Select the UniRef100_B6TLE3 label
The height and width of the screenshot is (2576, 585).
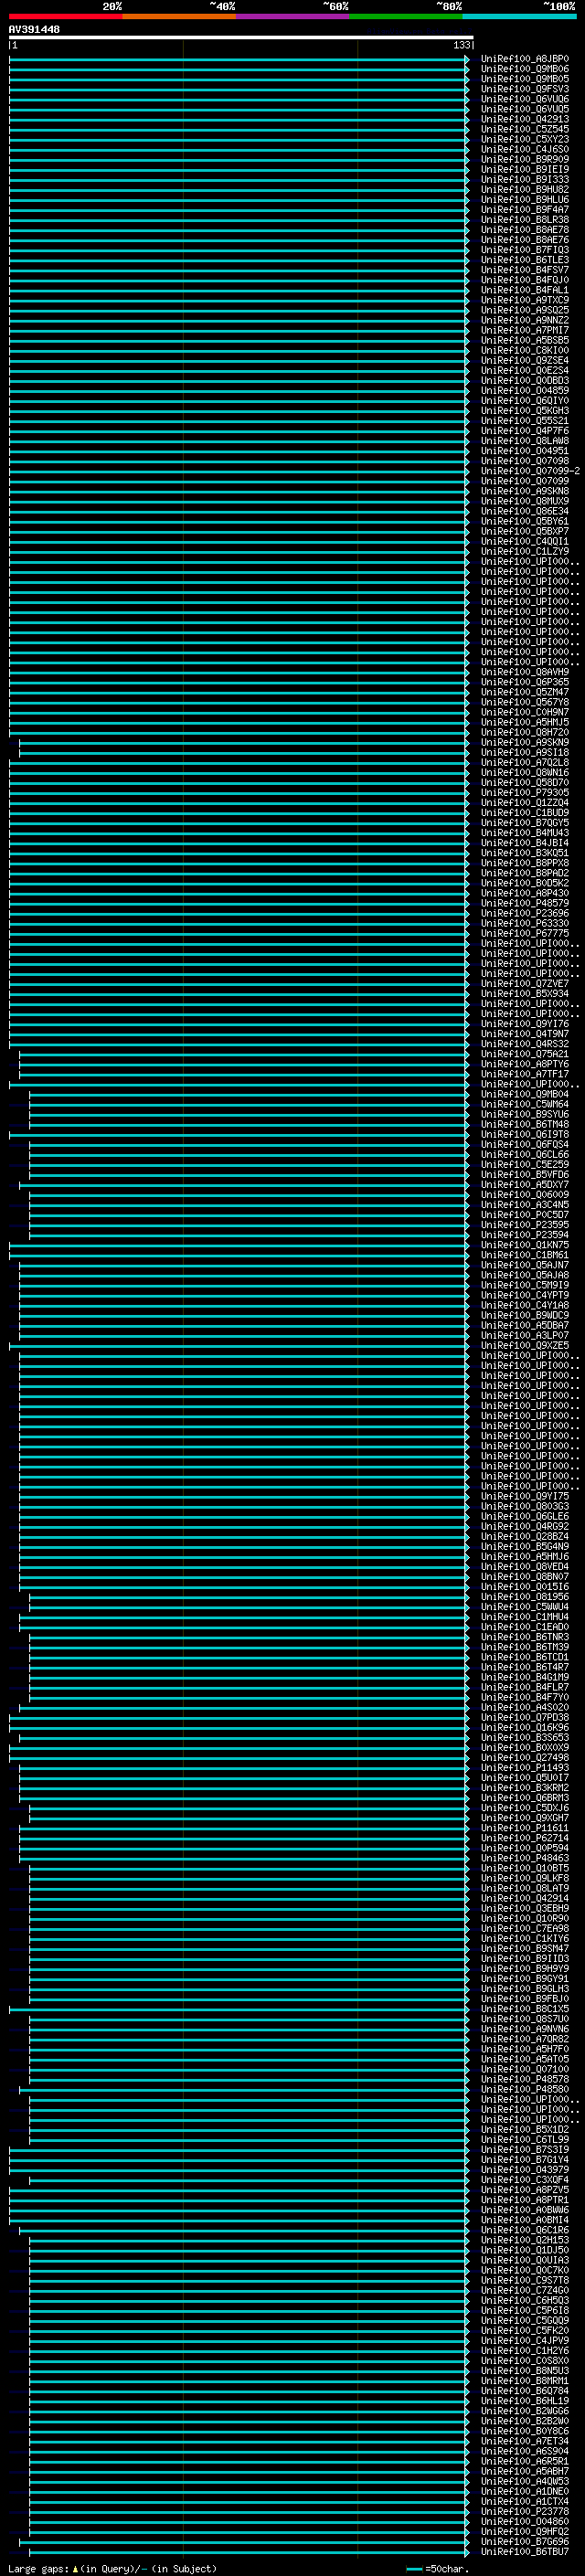coord(524,260)
